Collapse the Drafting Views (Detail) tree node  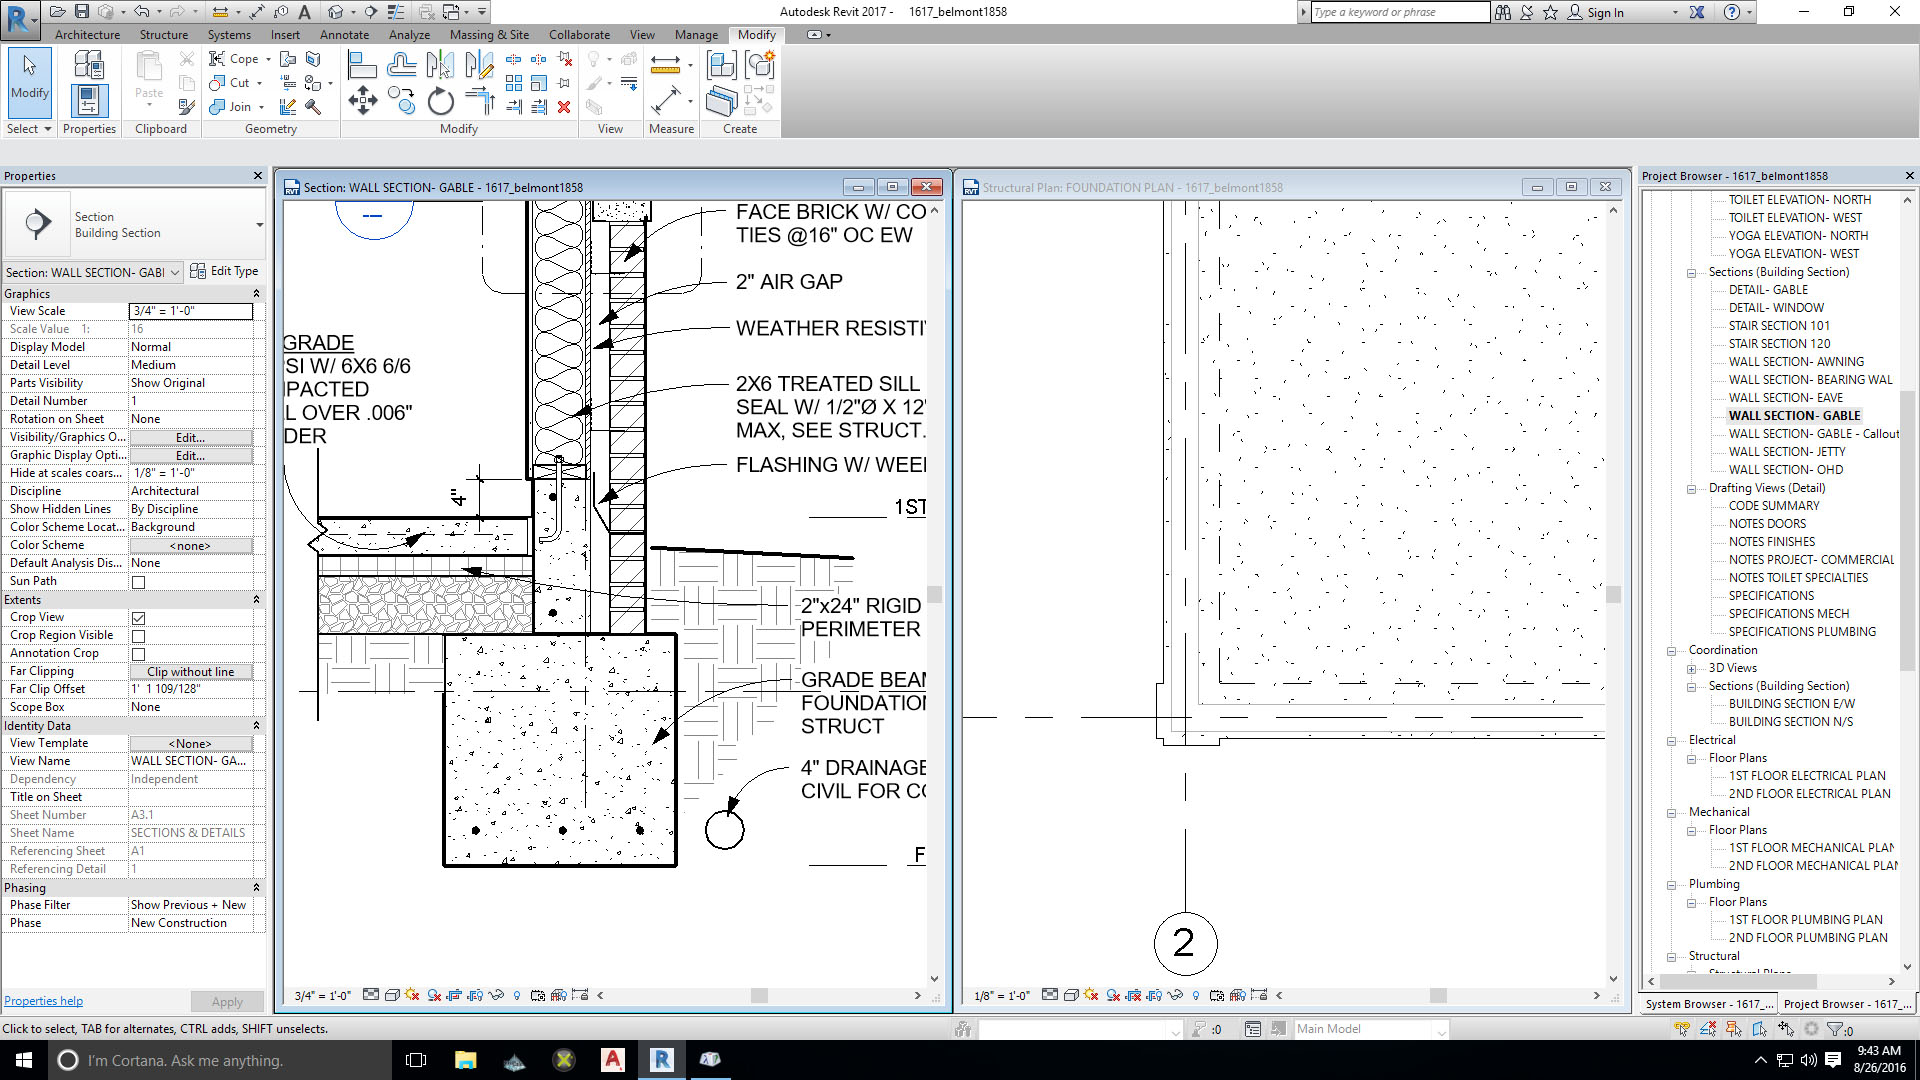tap(1692, 489)
